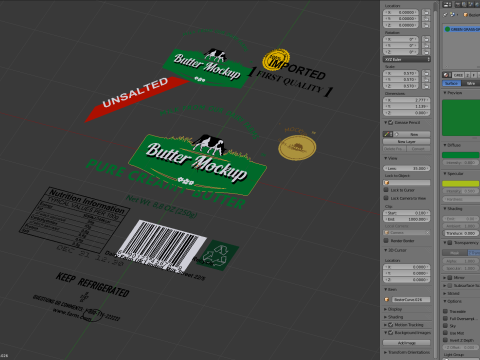Open the Render properties tab icon

click(x=458, y=4)
